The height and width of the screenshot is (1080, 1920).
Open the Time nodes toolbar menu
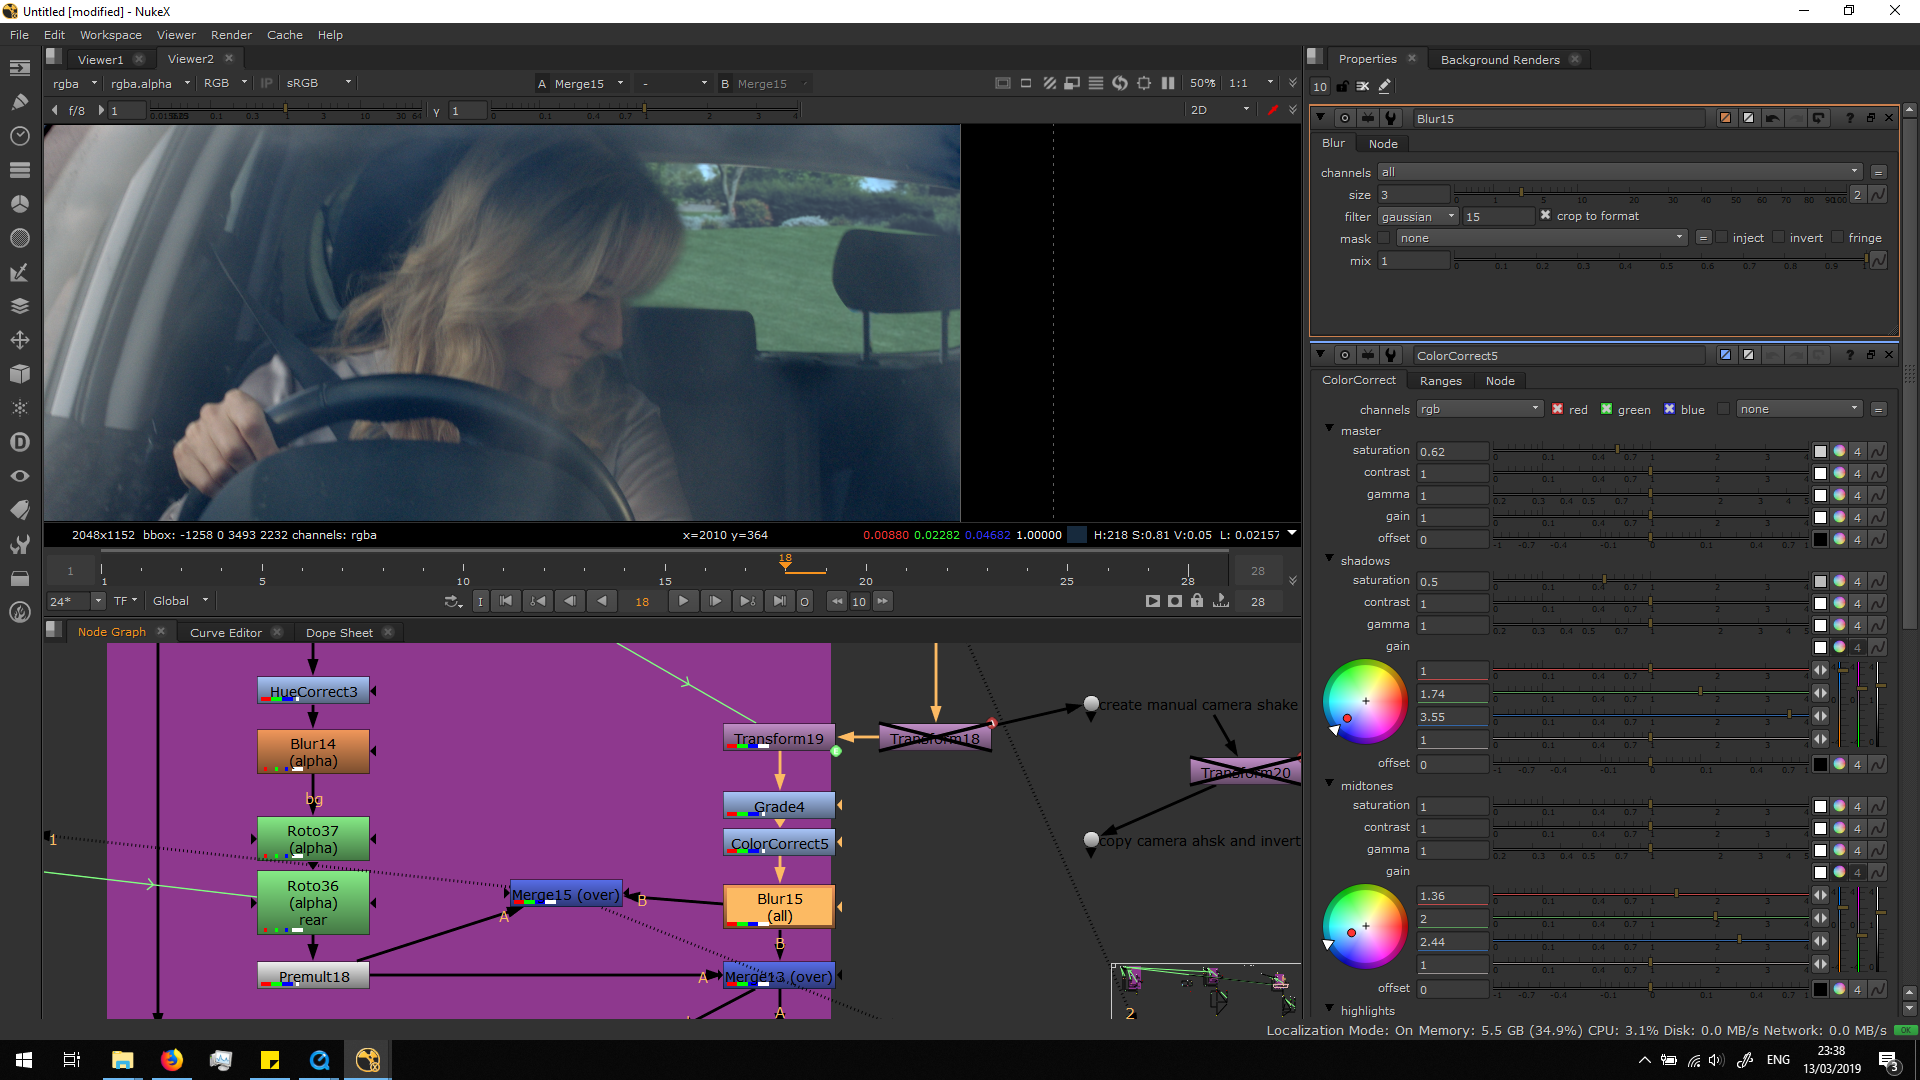click(x=19, y=135)
